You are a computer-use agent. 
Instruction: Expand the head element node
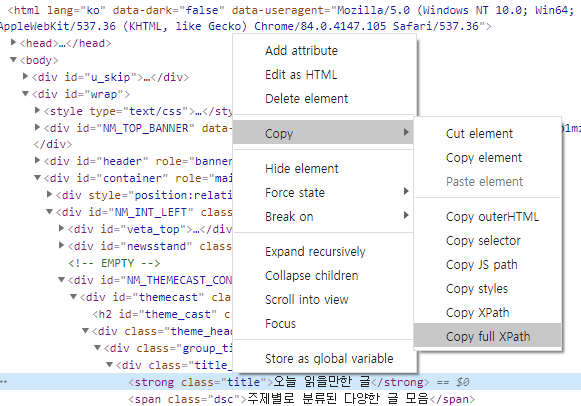coord(14,42)
